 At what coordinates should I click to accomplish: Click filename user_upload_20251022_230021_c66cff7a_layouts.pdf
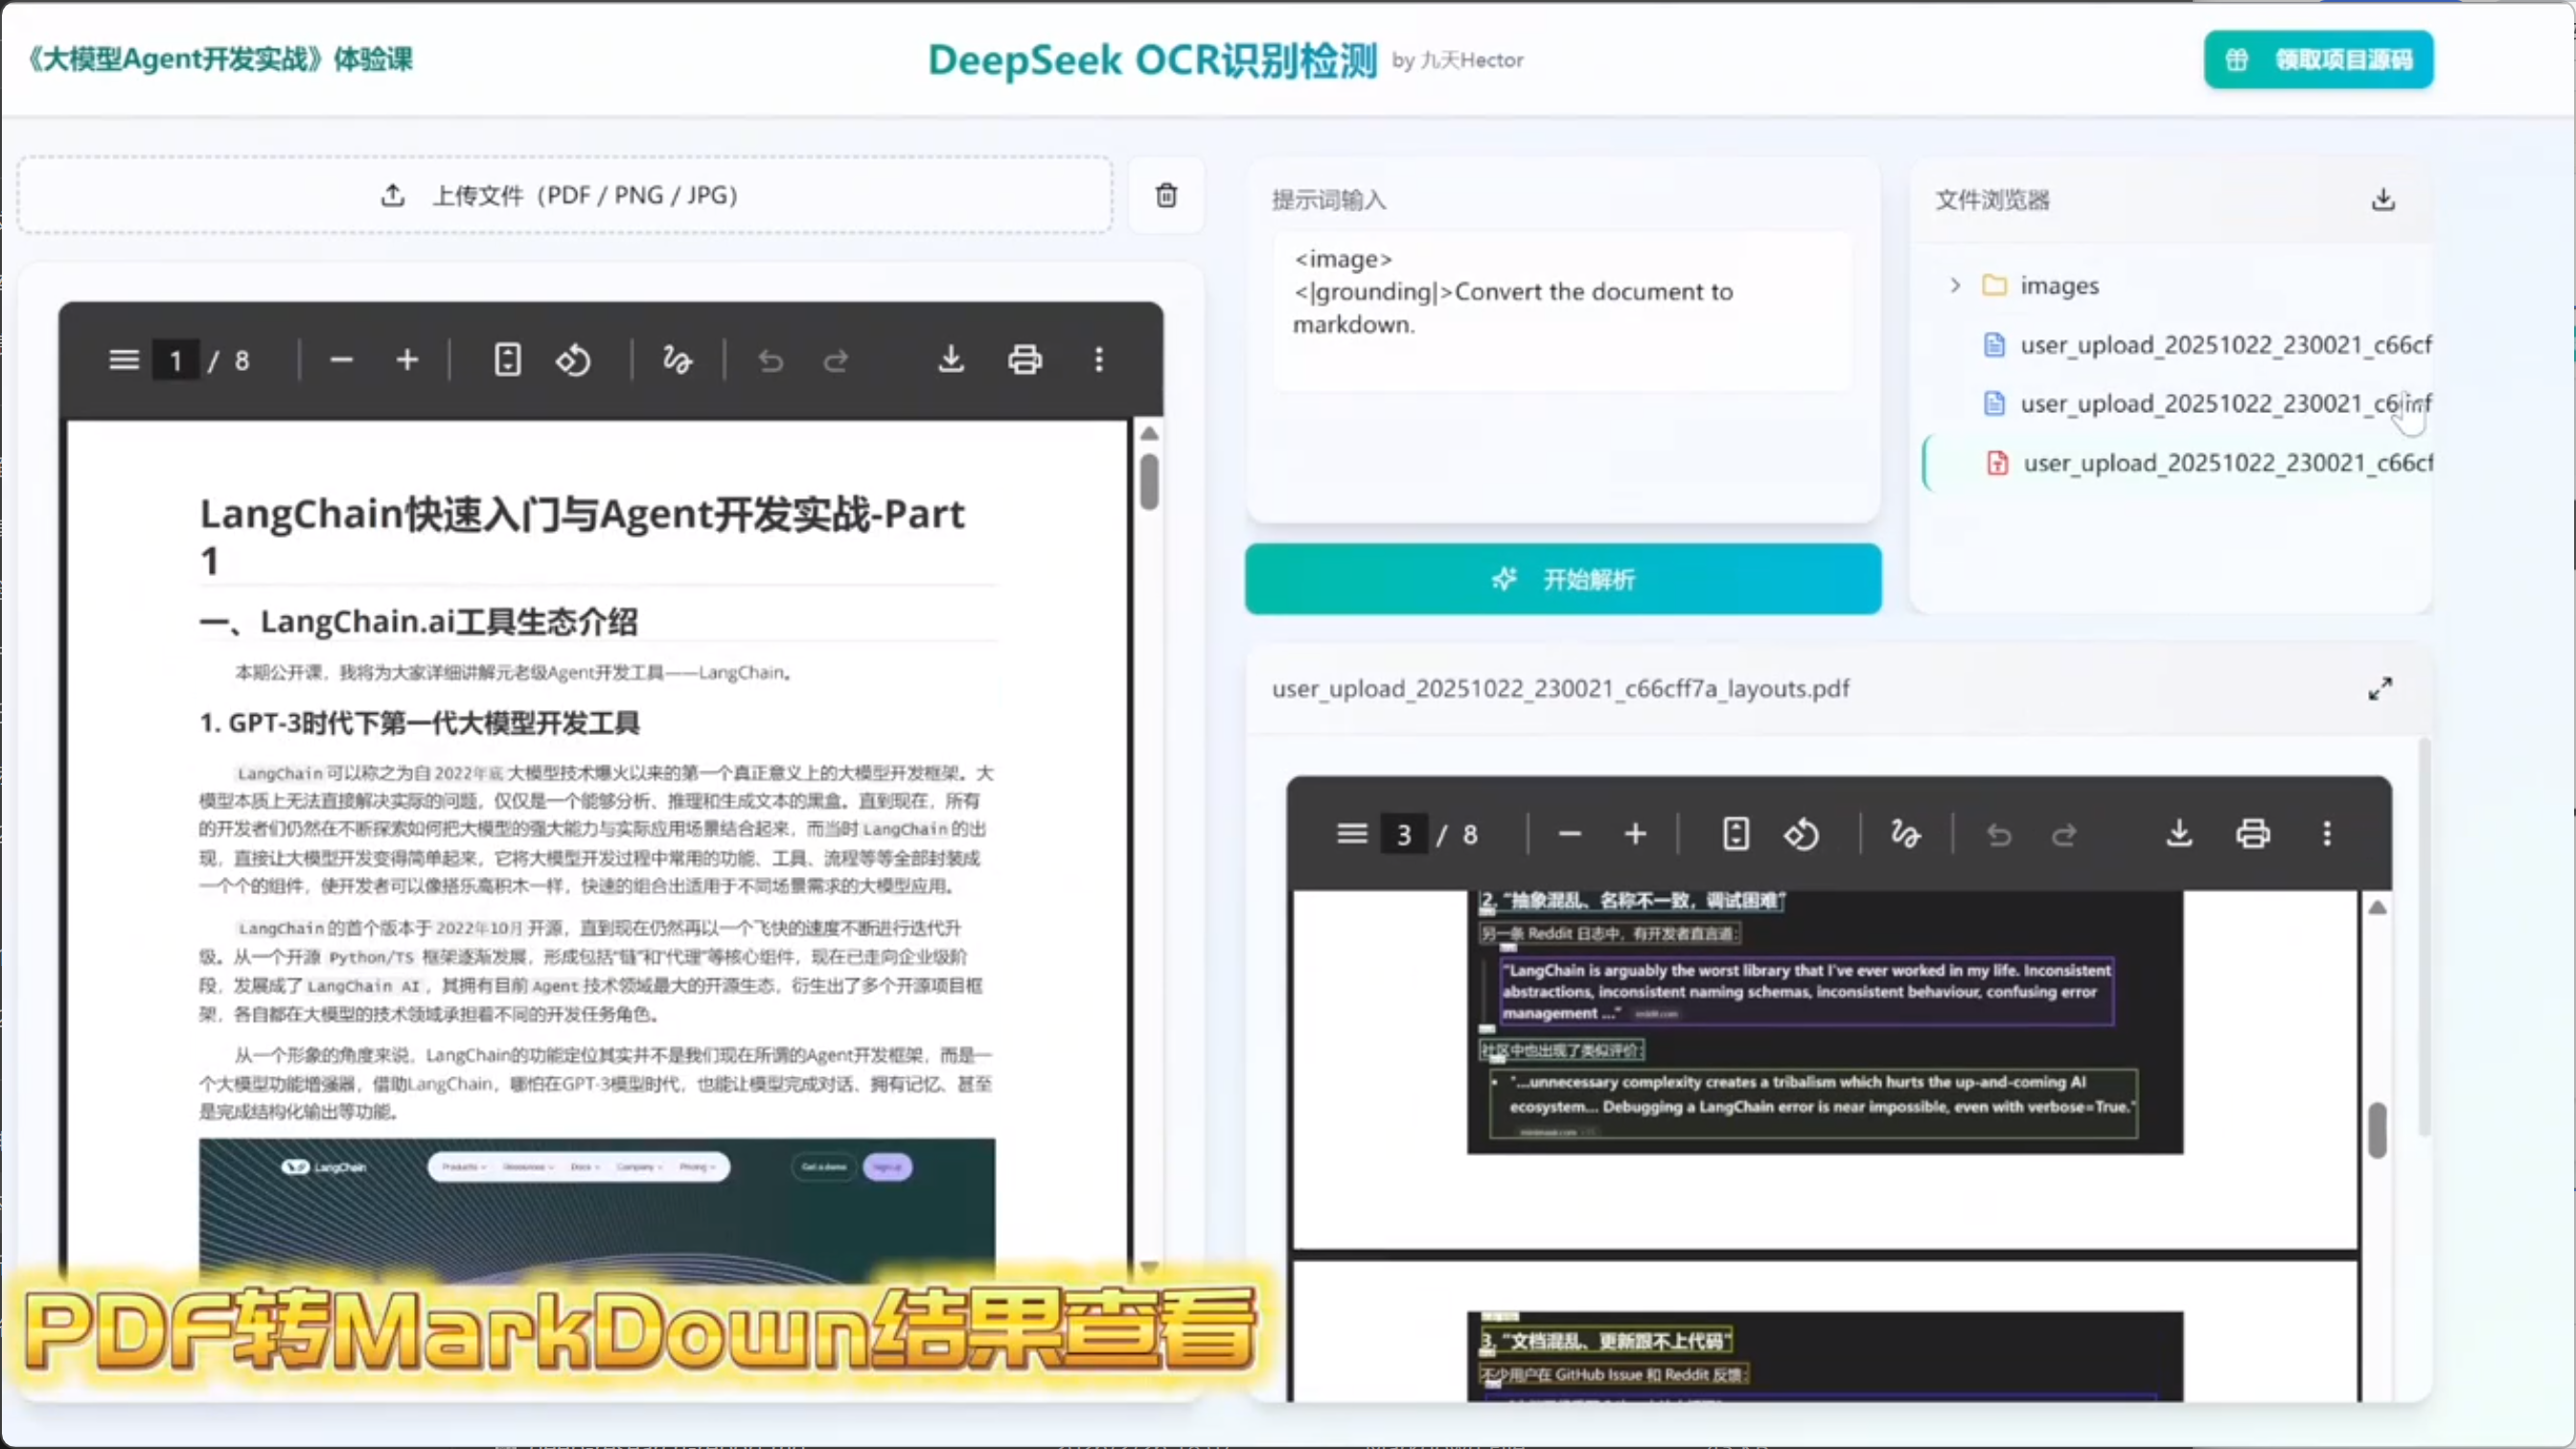pos(1560,688)
